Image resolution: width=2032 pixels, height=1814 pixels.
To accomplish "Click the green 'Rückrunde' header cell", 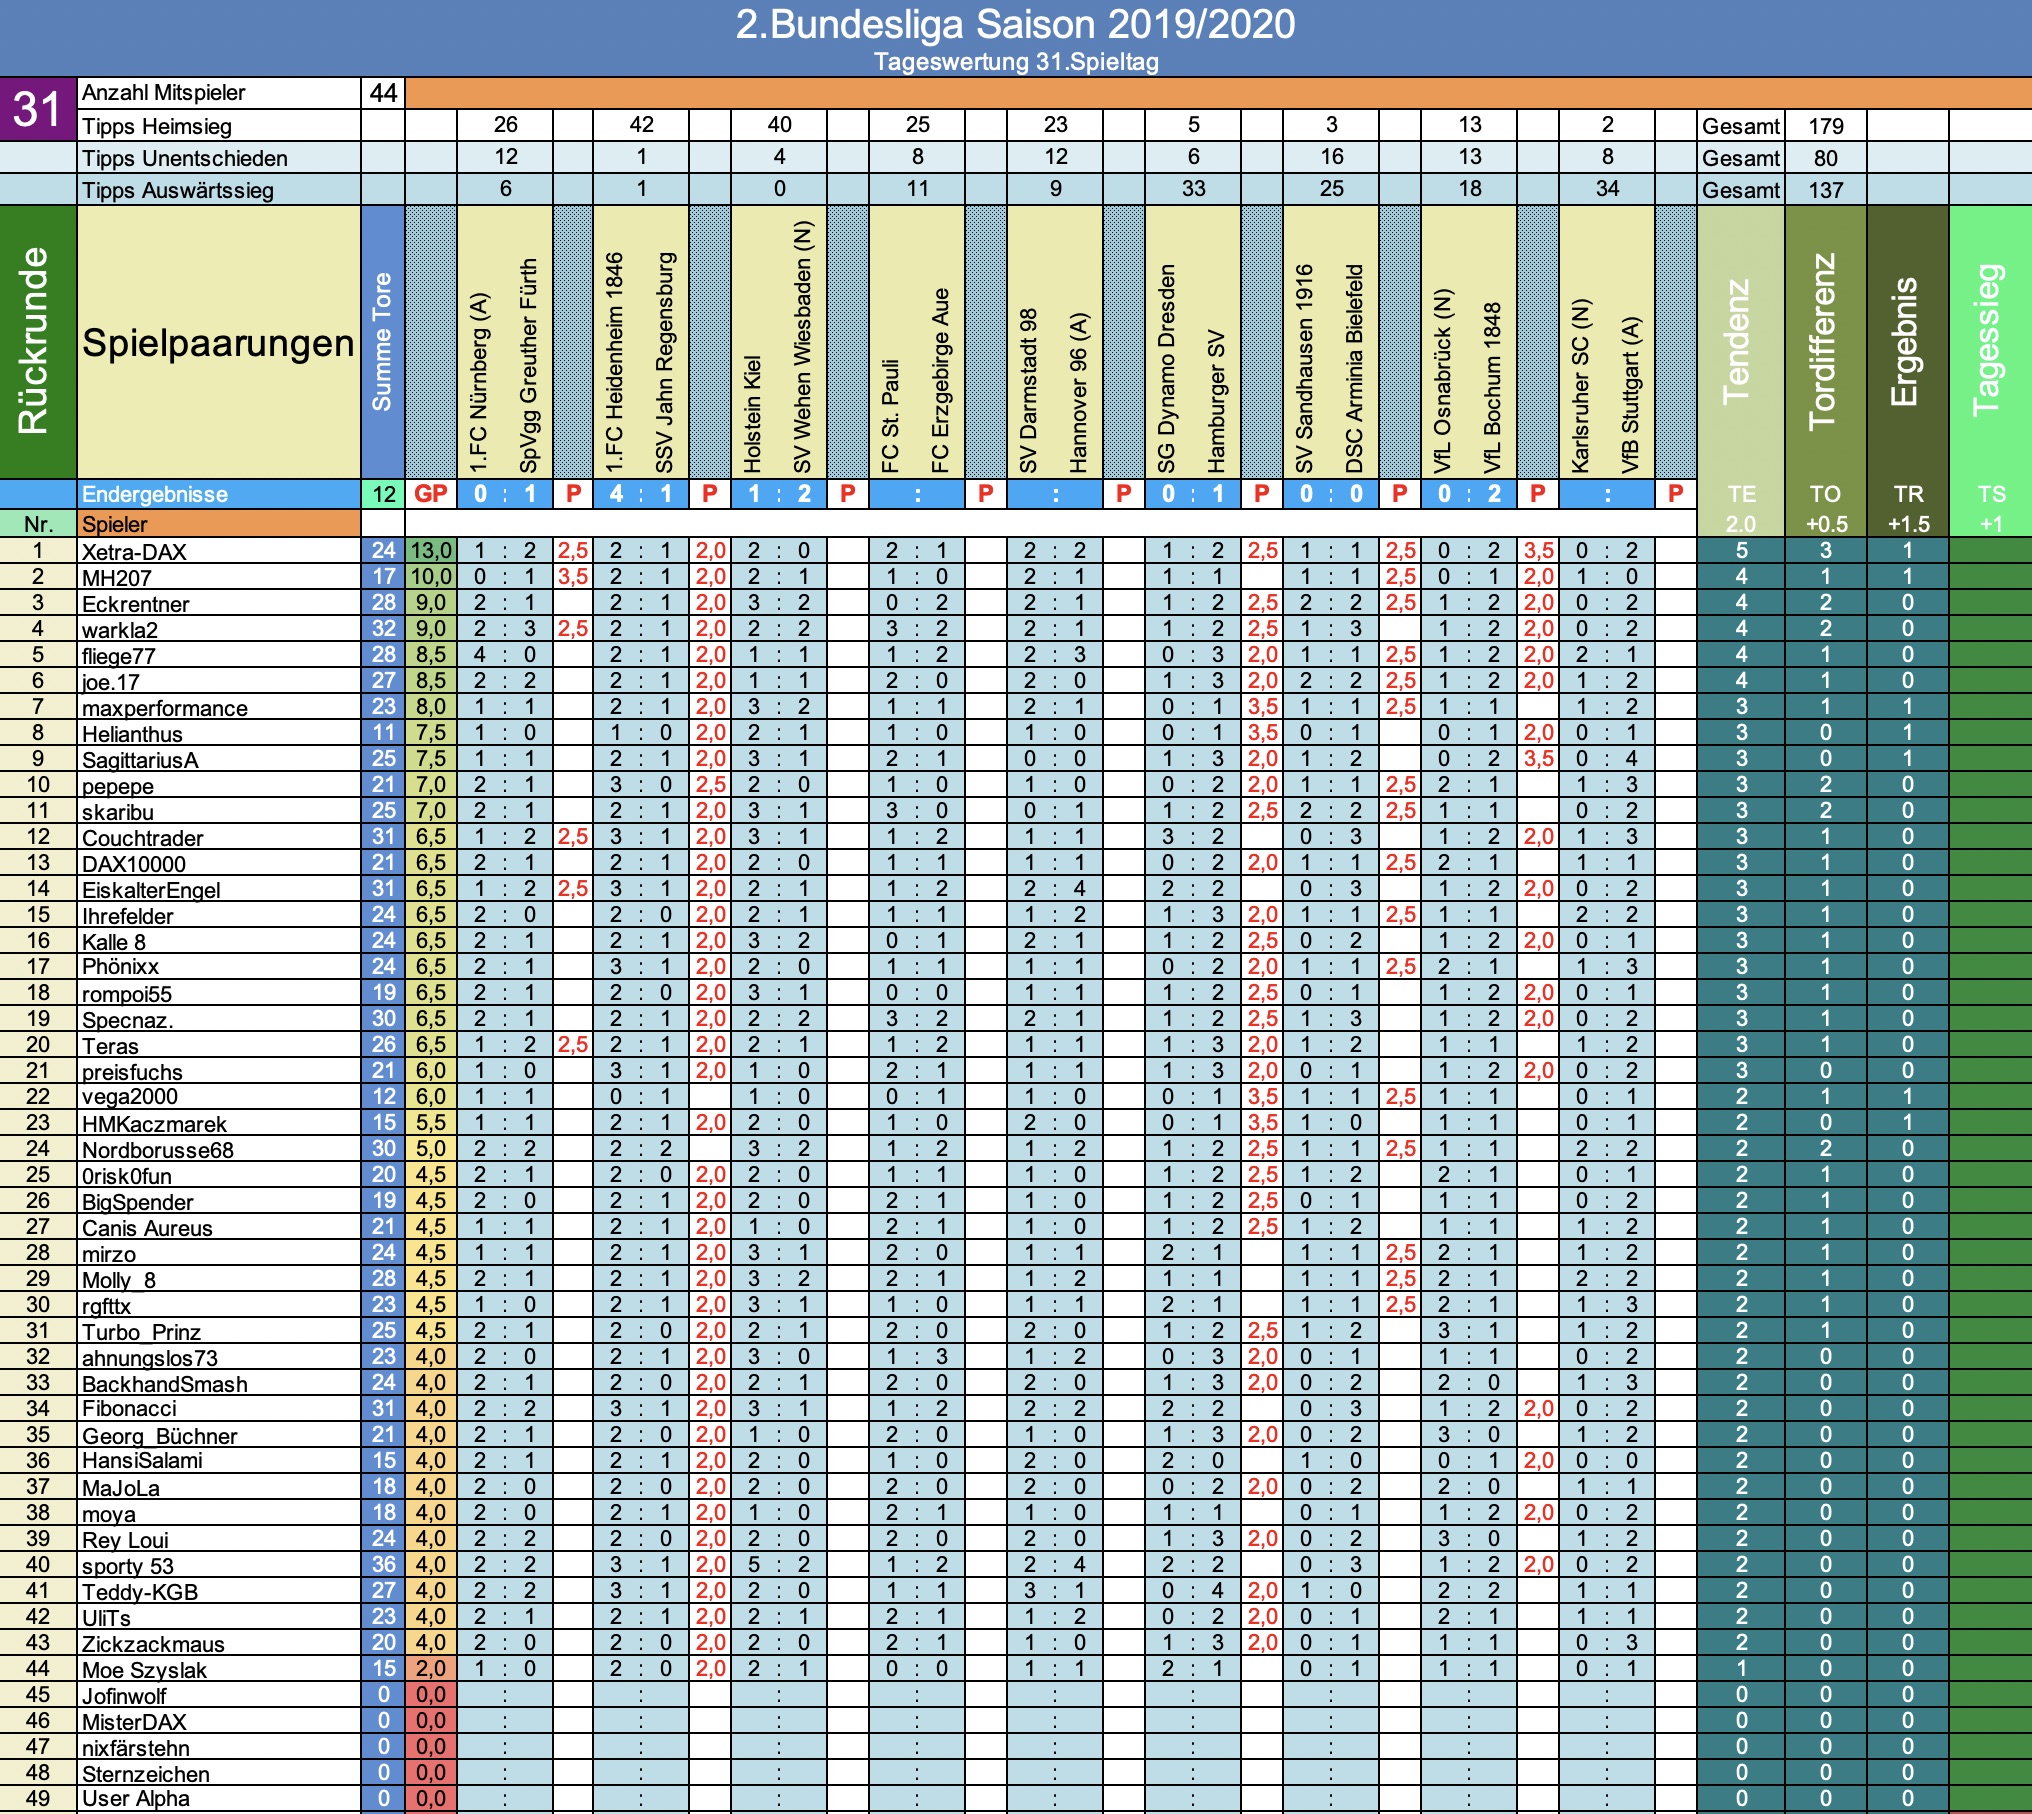I will (x=38, y=341).
